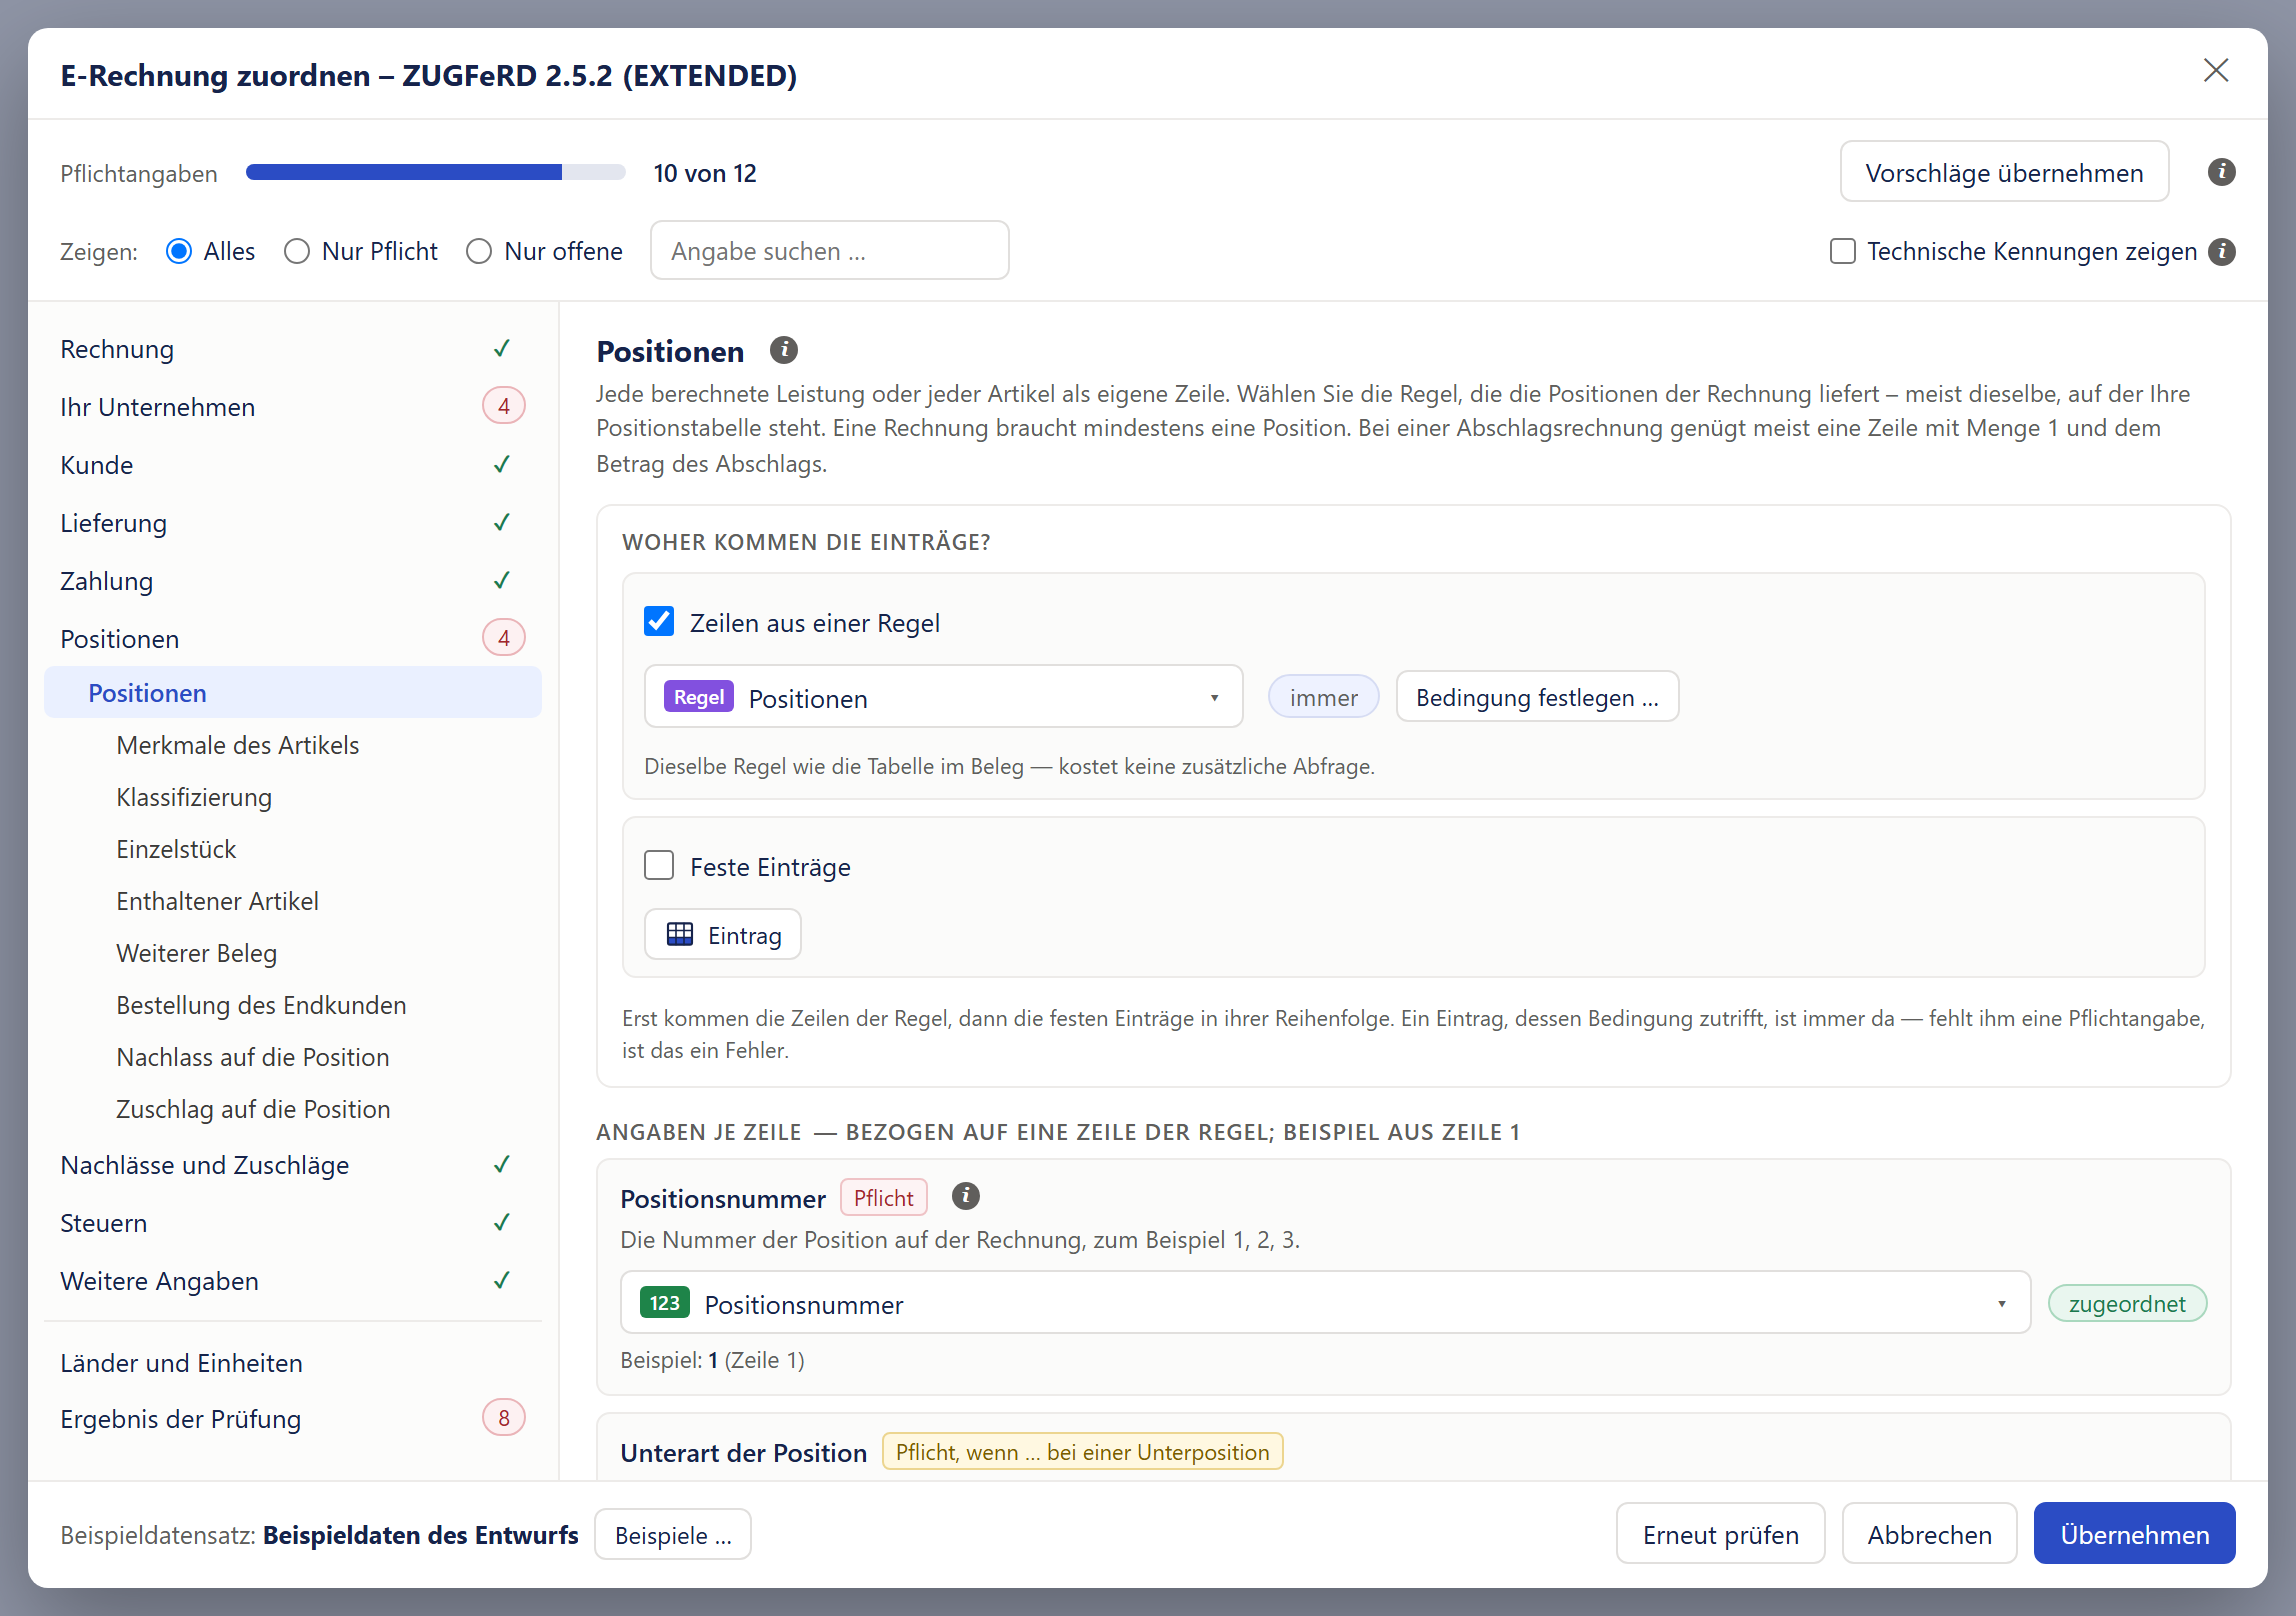Open Länder und Einheiten section
This screenshot has width=2296, height=1616.
[292, 1363]
